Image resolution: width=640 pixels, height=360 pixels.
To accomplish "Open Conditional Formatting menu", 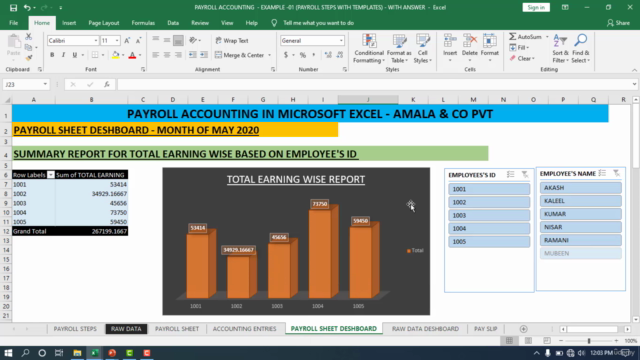I will pyautogui.click(x=369, y=48).
